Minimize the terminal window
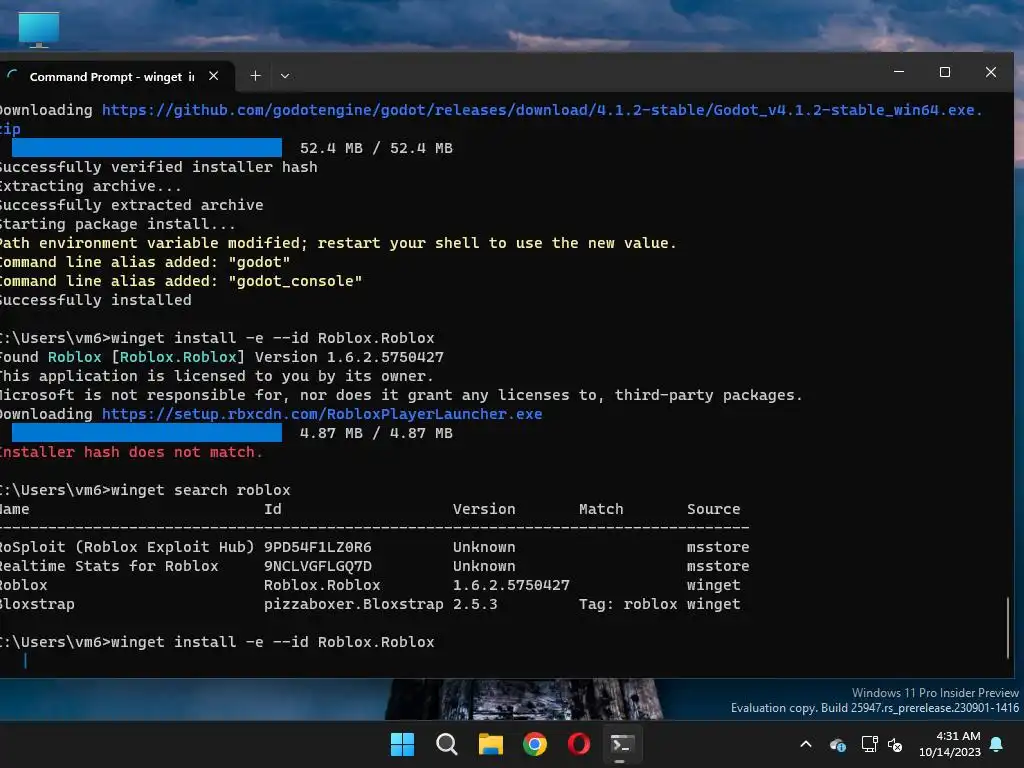The image size is (1024, 768). click(899, 72)
